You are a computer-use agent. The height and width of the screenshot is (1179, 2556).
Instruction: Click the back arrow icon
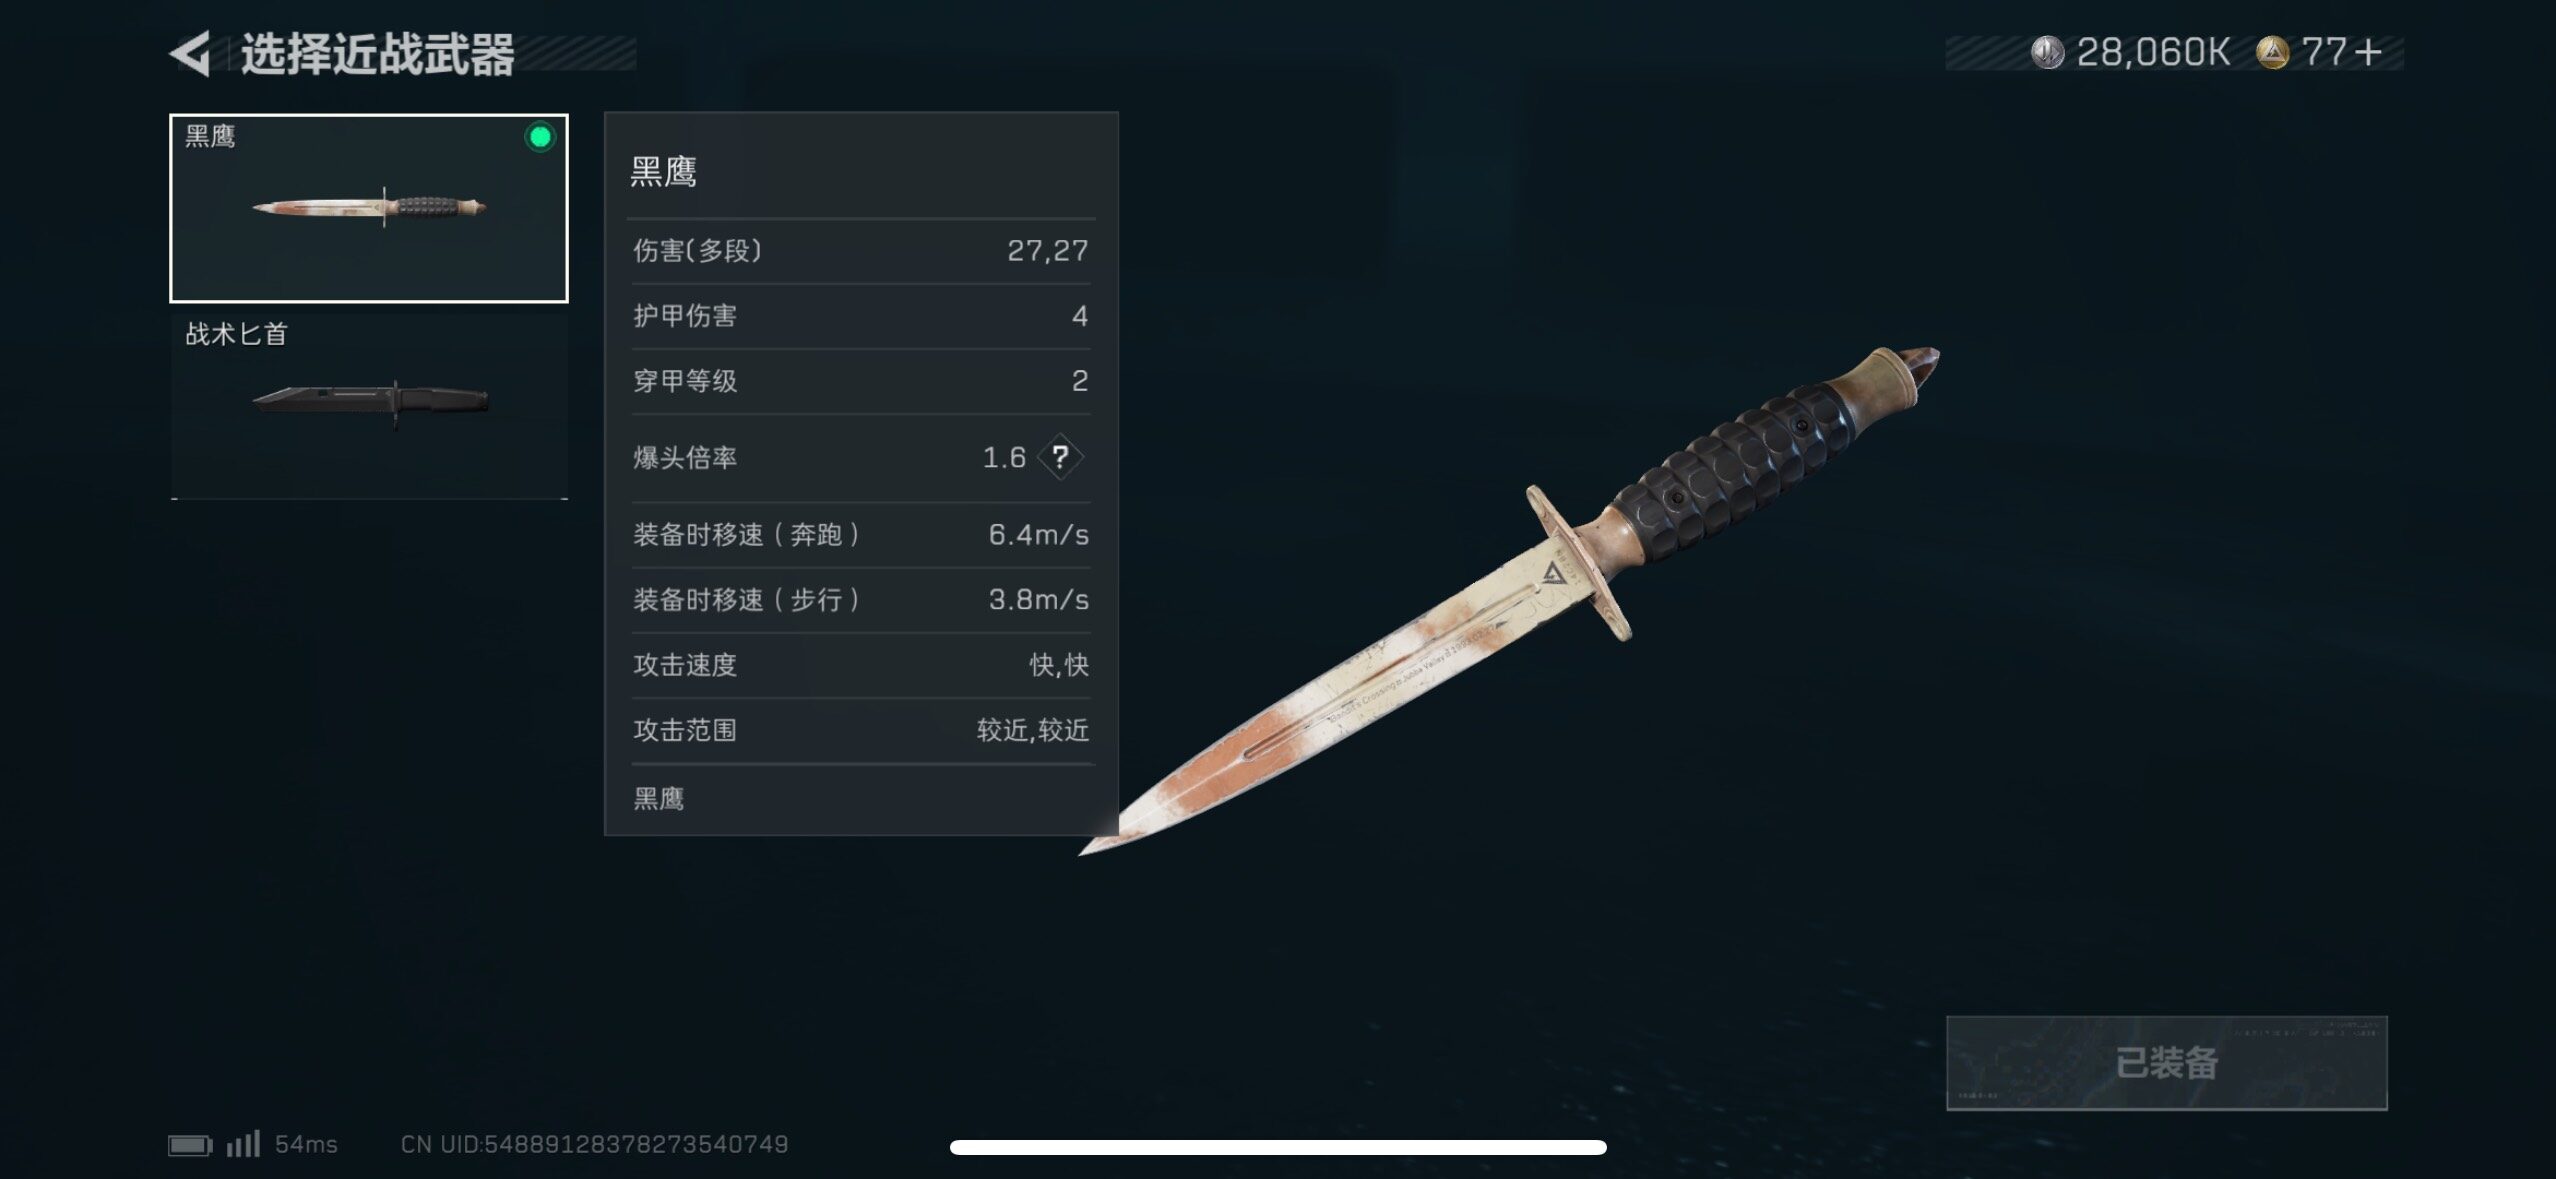point(190,53)
